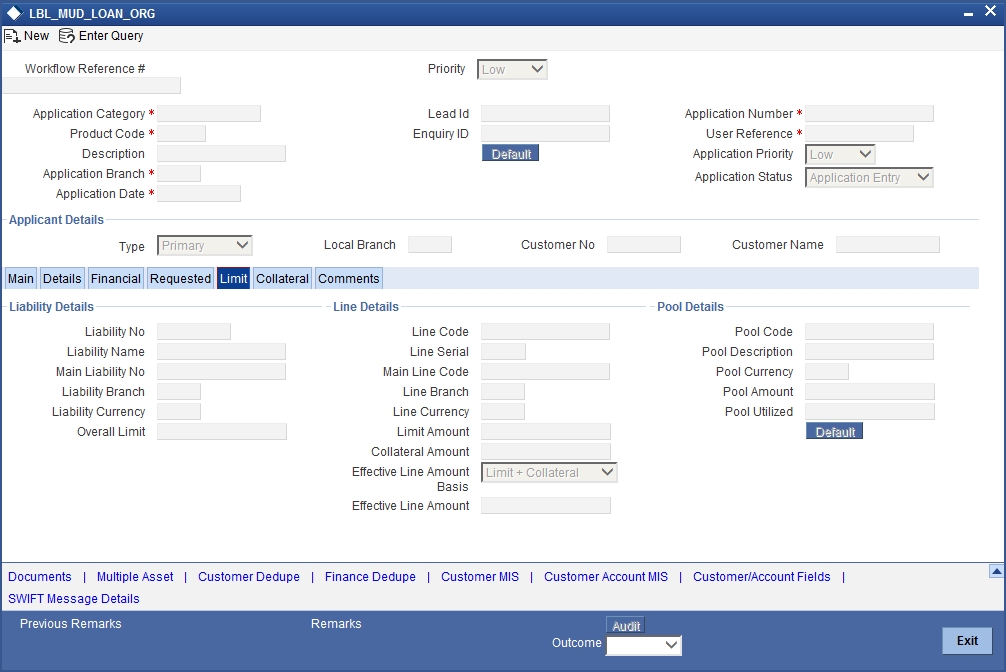This screenshot has width=1006, height=672.
Task: Open the Multiple Asset link
Action: click(x=135, y=576)
